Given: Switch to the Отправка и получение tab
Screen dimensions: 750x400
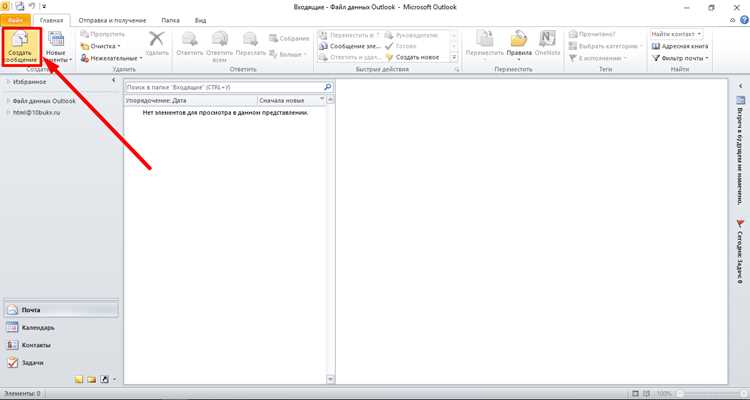Looking at the screenshot, I should [112, 21].
